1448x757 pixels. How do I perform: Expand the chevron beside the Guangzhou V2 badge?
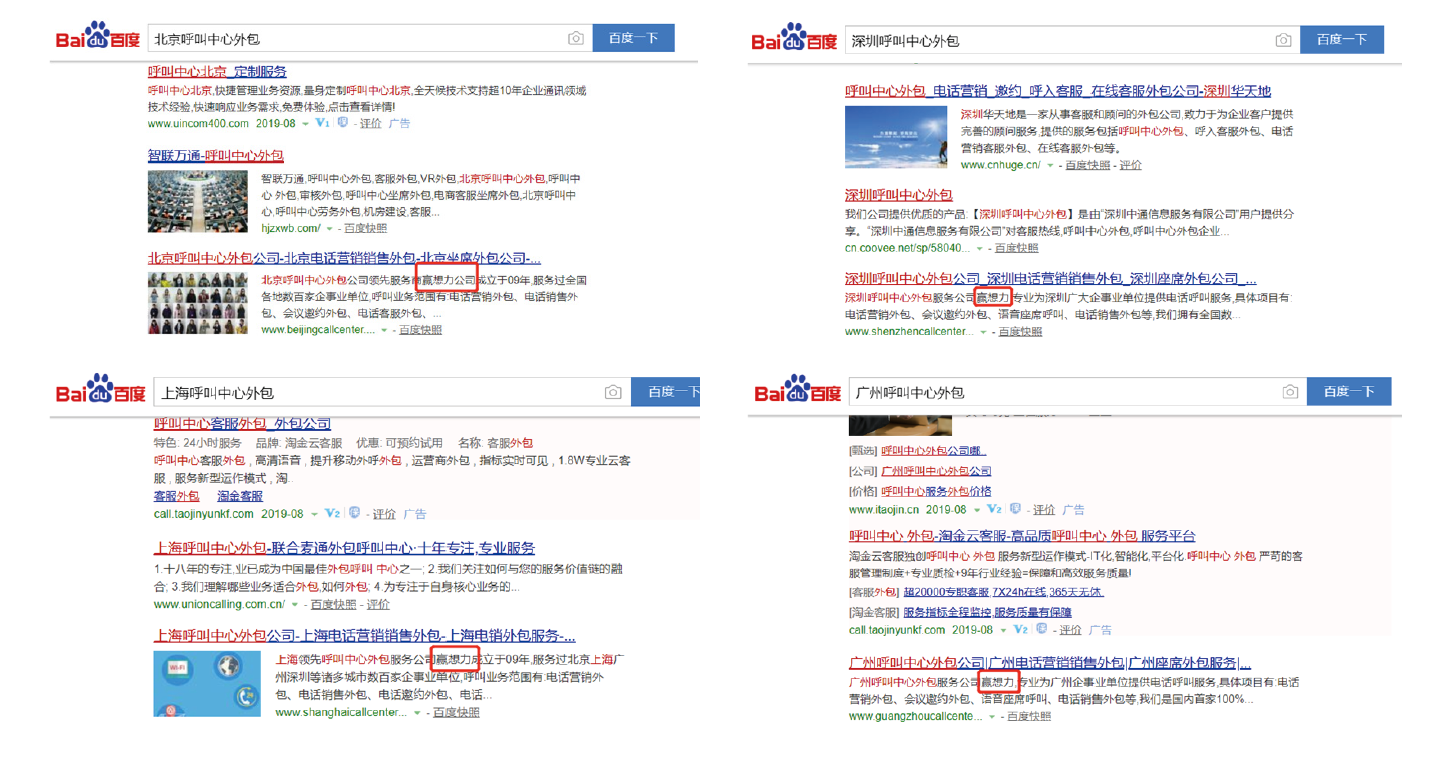click(1004, 628)
